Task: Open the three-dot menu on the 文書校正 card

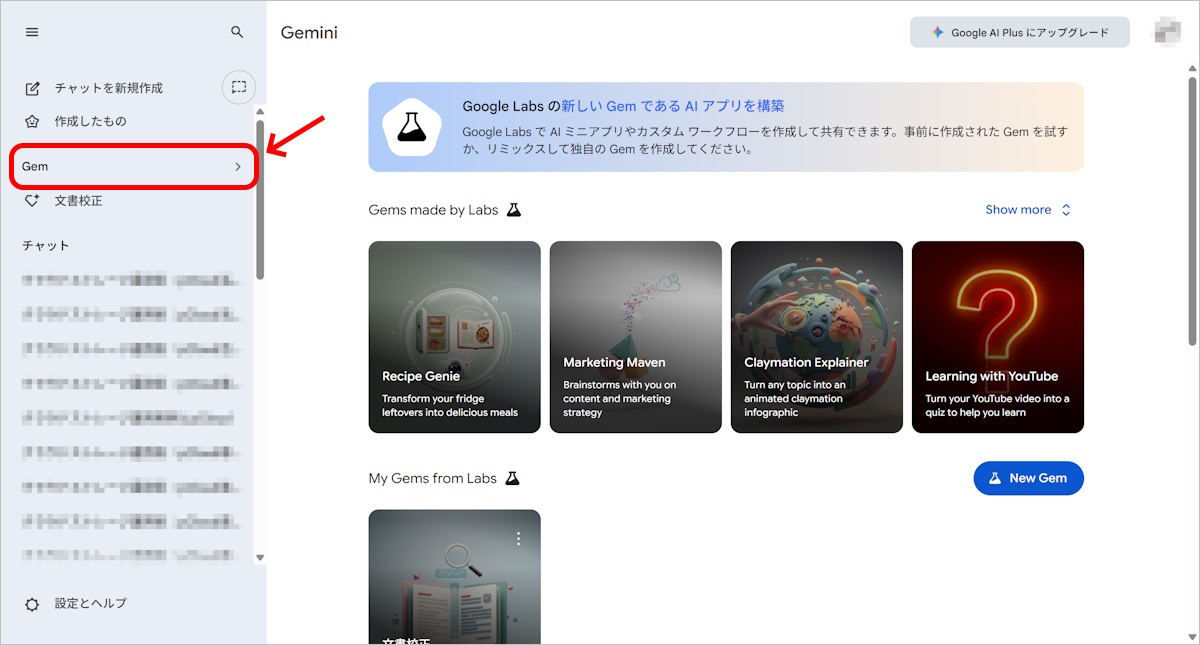Action: click(x=519, y=538)
